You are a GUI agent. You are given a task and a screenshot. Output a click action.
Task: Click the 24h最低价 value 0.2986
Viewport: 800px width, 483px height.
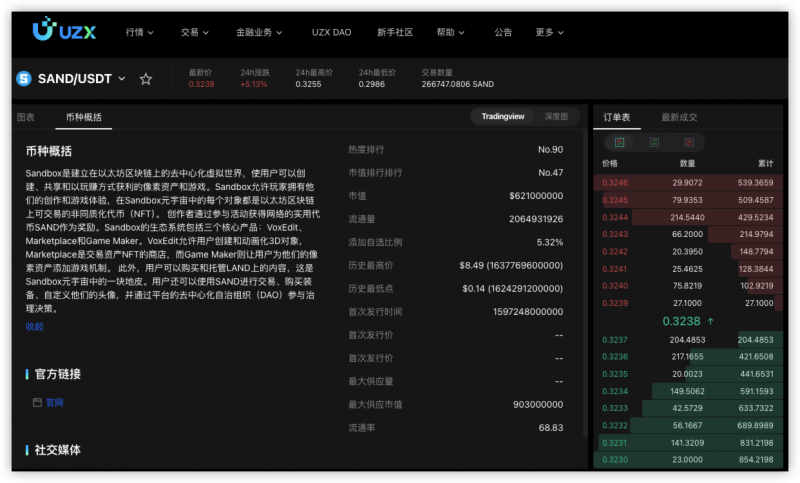[371, 84]
